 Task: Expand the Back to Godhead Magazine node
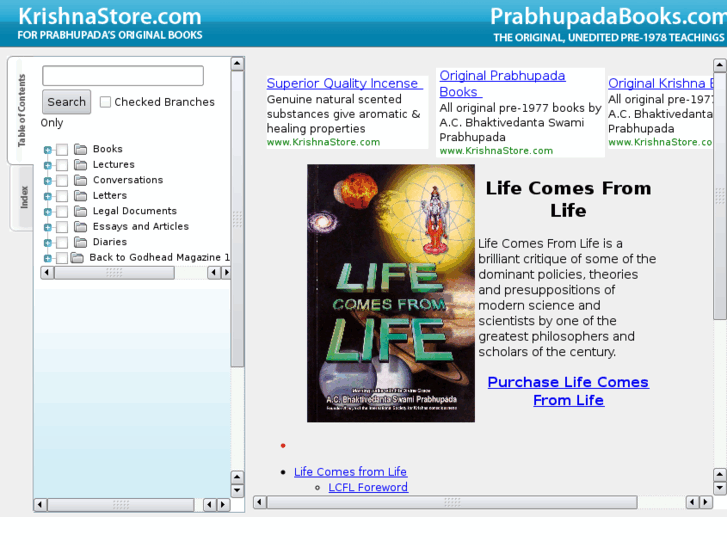47,258
